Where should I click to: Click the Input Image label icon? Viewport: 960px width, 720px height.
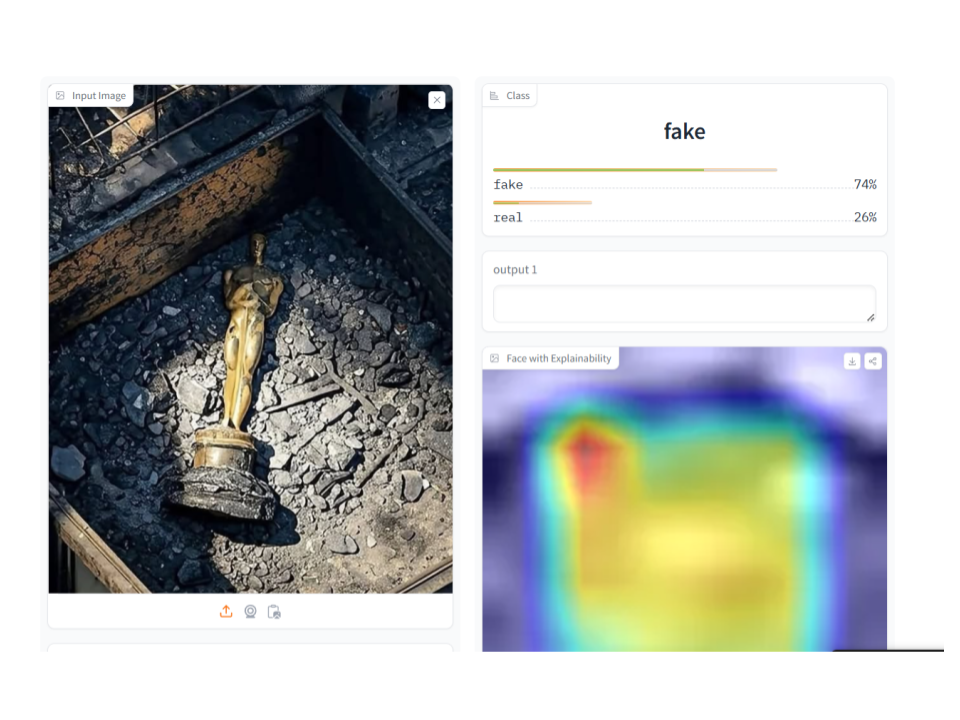60,96
